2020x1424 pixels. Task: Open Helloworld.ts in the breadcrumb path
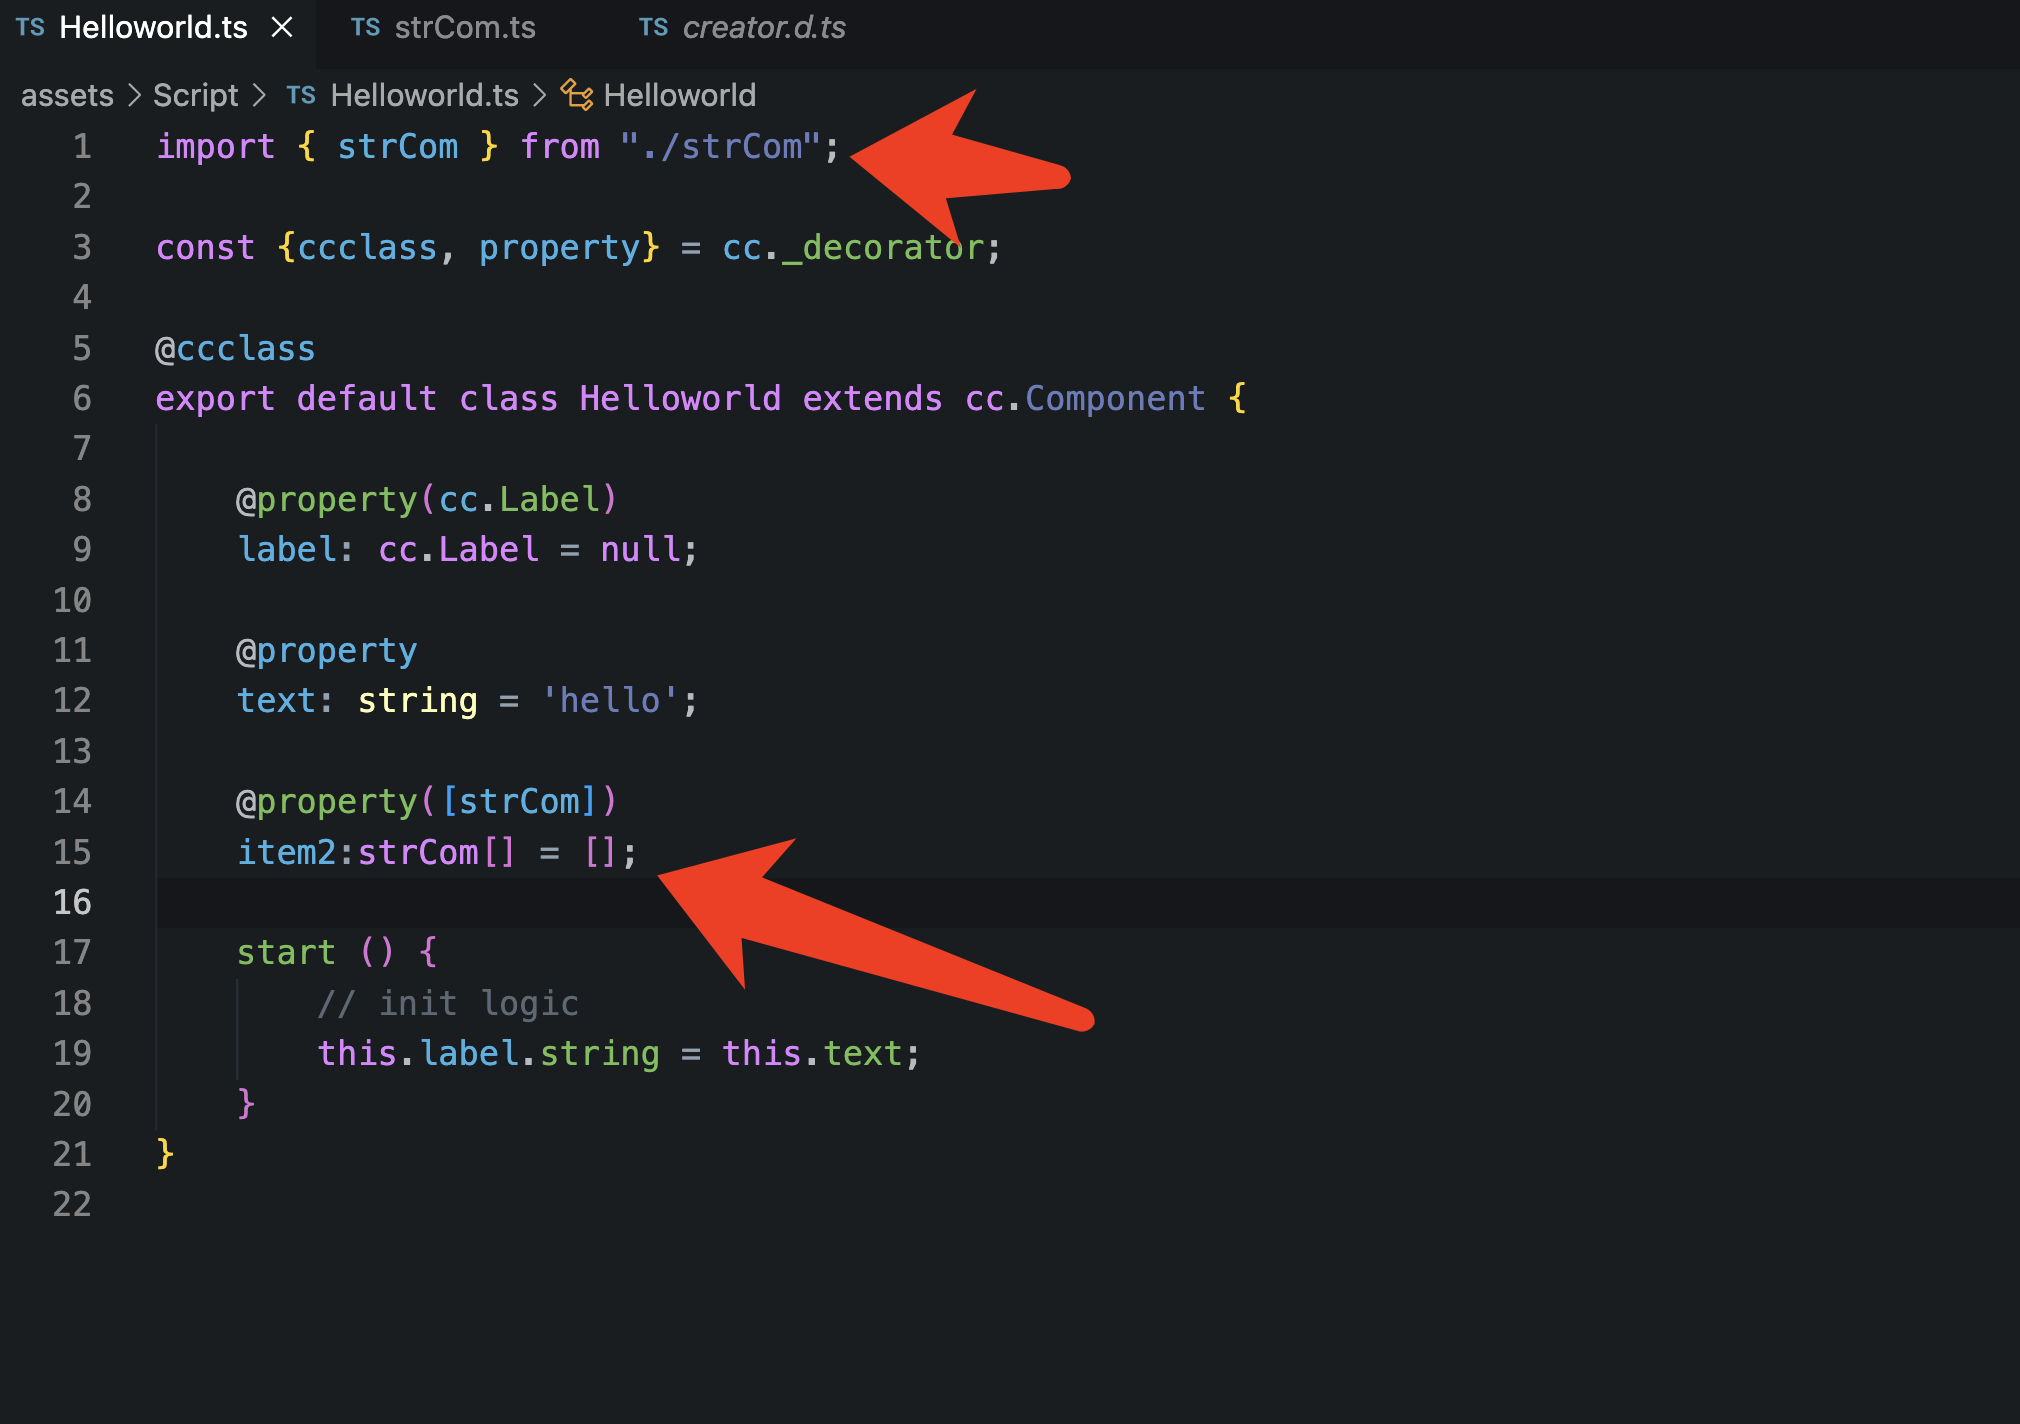coord(424,95)
